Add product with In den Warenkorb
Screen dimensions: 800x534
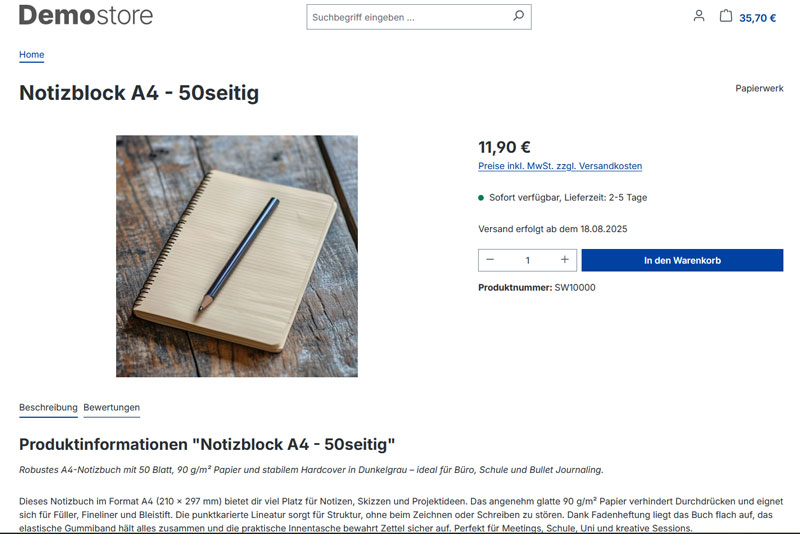(x=682, y=260)
